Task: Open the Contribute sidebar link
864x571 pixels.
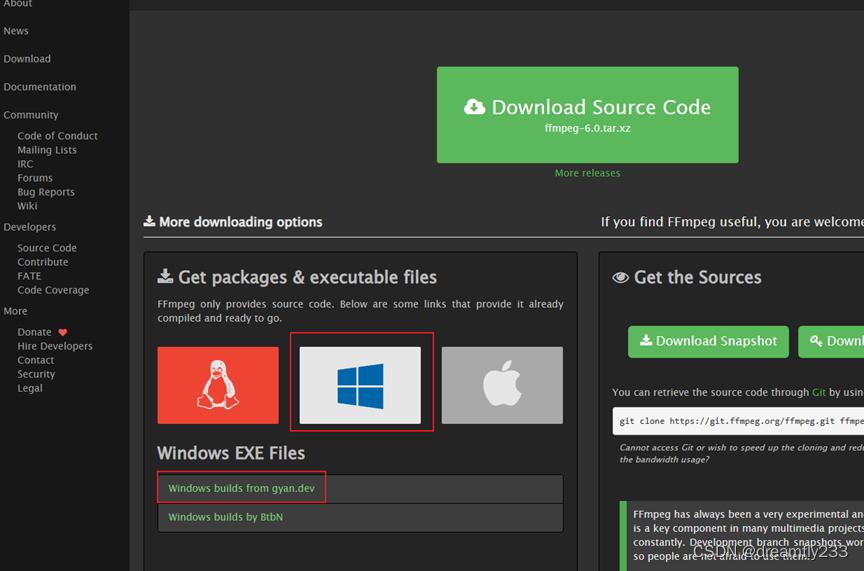Action: 42,262
